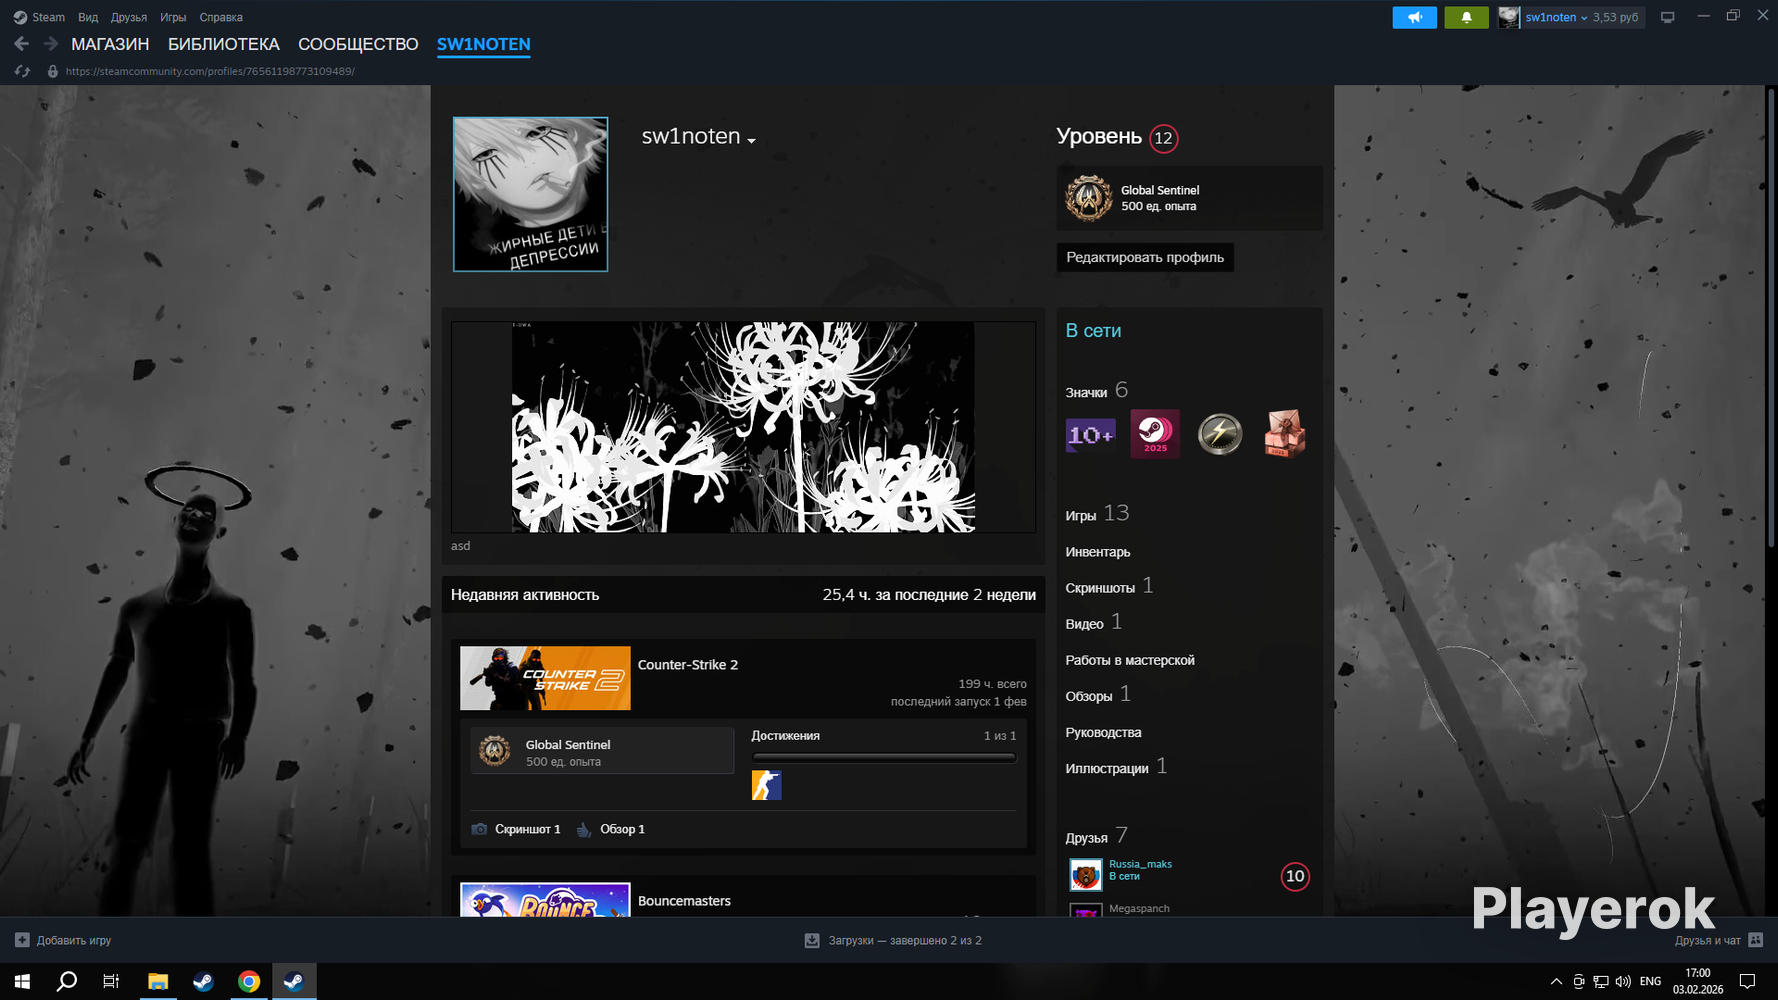Open the Руководства link
The image size is (1778, 1000).
coord(1103,732)
